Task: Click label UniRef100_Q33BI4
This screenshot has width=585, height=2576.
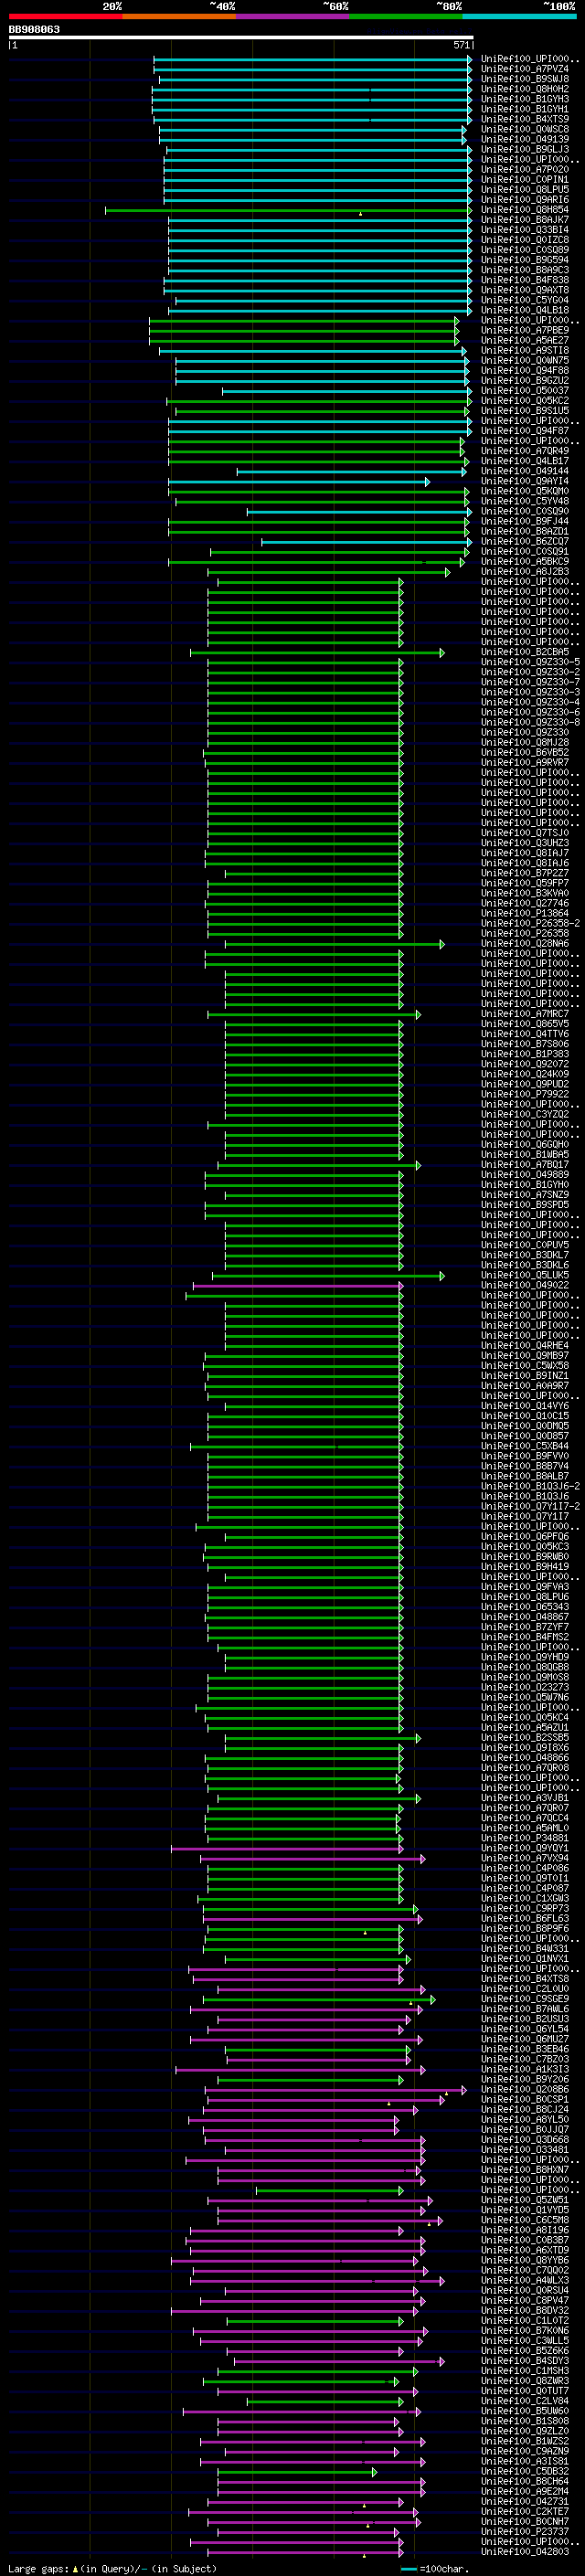Action: click(x=525, y=229)
